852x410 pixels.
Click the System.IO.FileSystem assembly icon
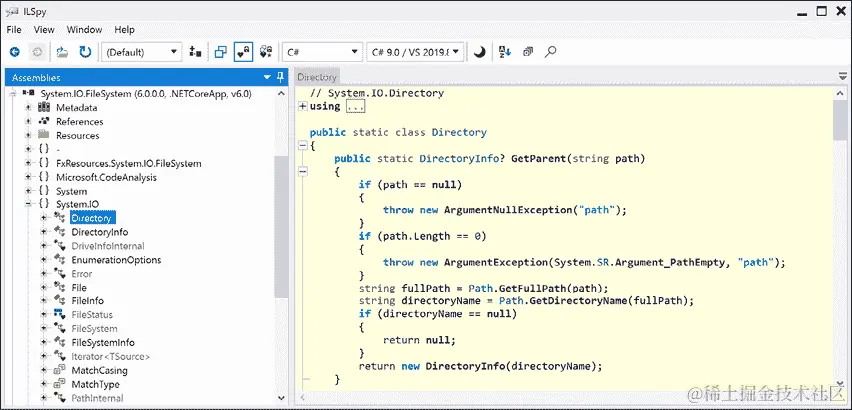29,93
